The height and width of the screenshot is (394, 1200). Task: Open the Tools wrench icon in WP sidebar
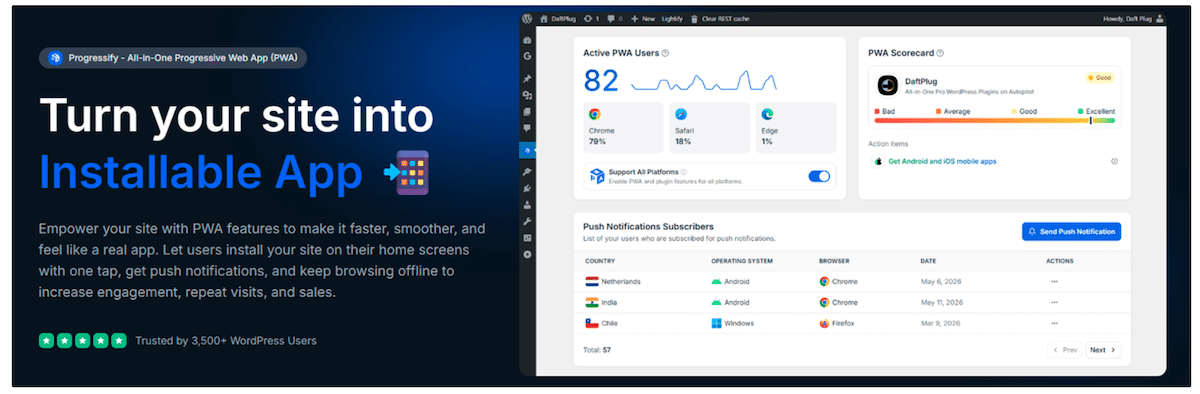click(x=527, y=221)
